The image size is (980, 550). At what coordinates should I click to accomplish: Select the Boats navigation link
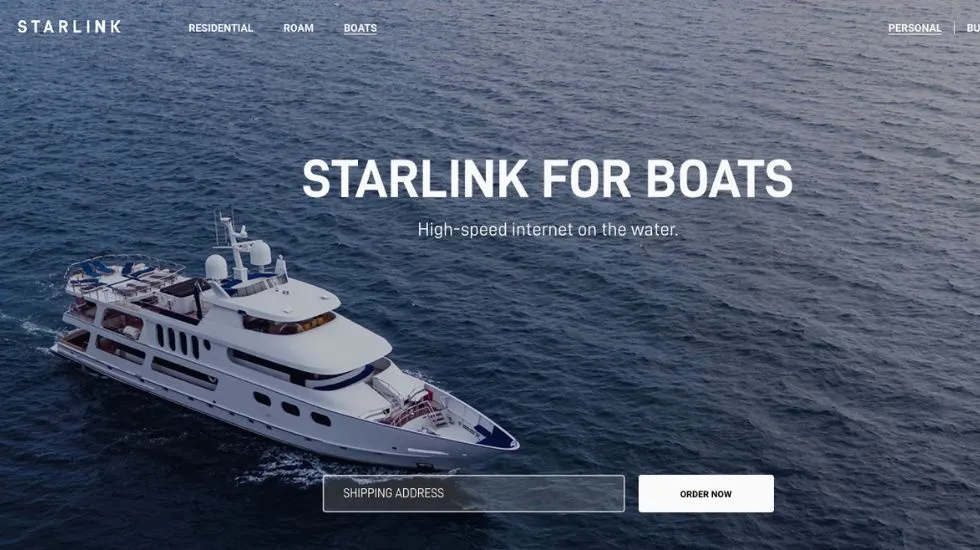pos(360,28)
